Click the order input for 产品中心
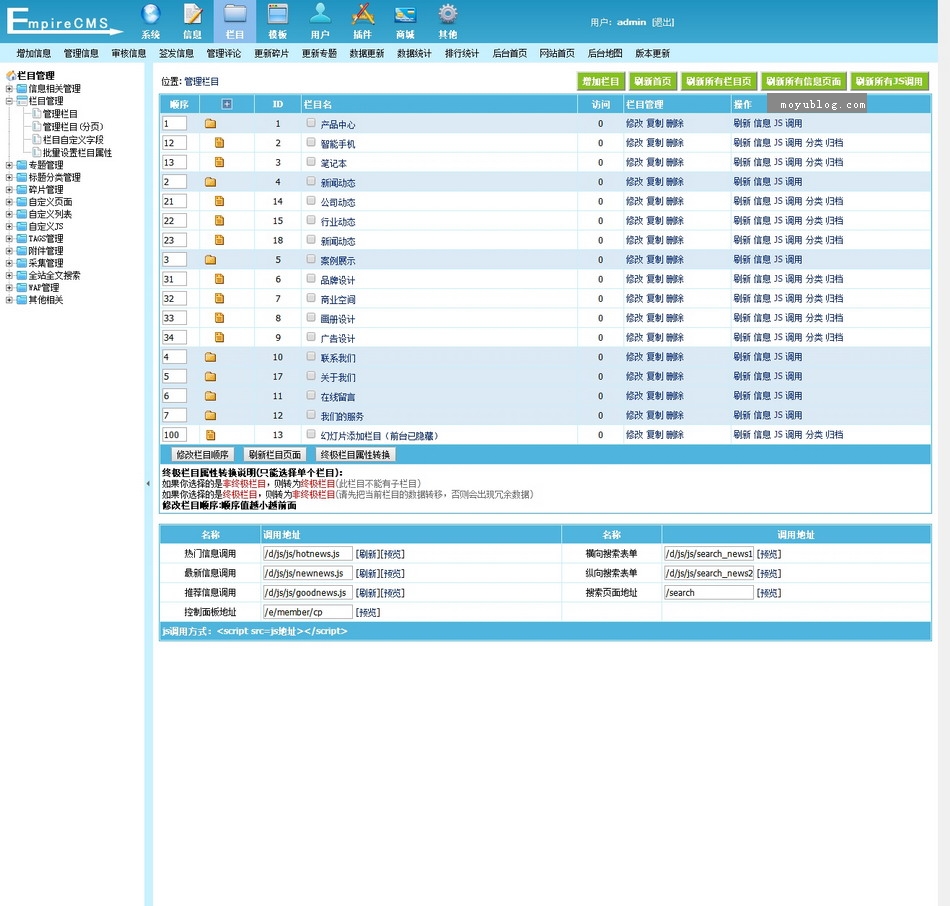The width and height of the screenshot is (950, 906). click(174, 124)
